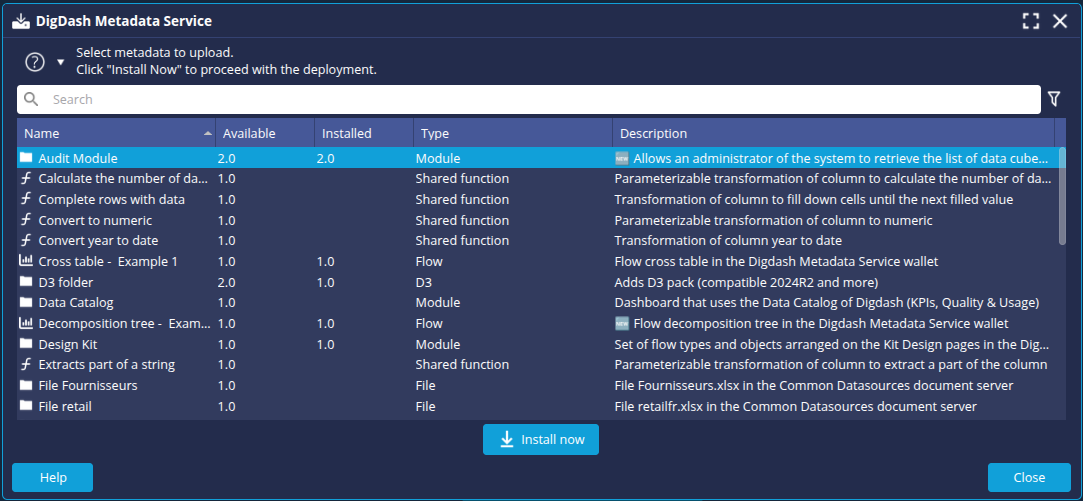Click Installed 2.0 for Audit Module
The width and height of the screenshot is (1083, 501).
point(326,158)
